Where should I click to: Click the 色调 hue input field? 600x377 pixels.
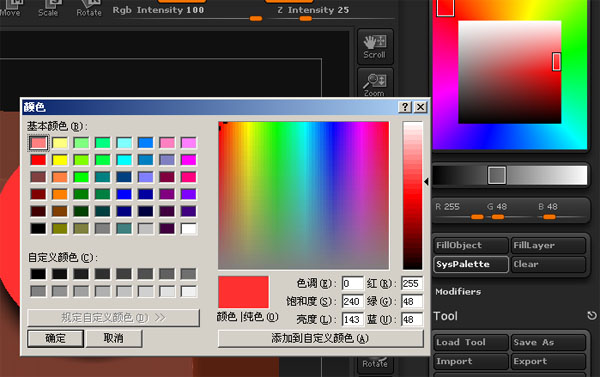click(x=352, y=284)
